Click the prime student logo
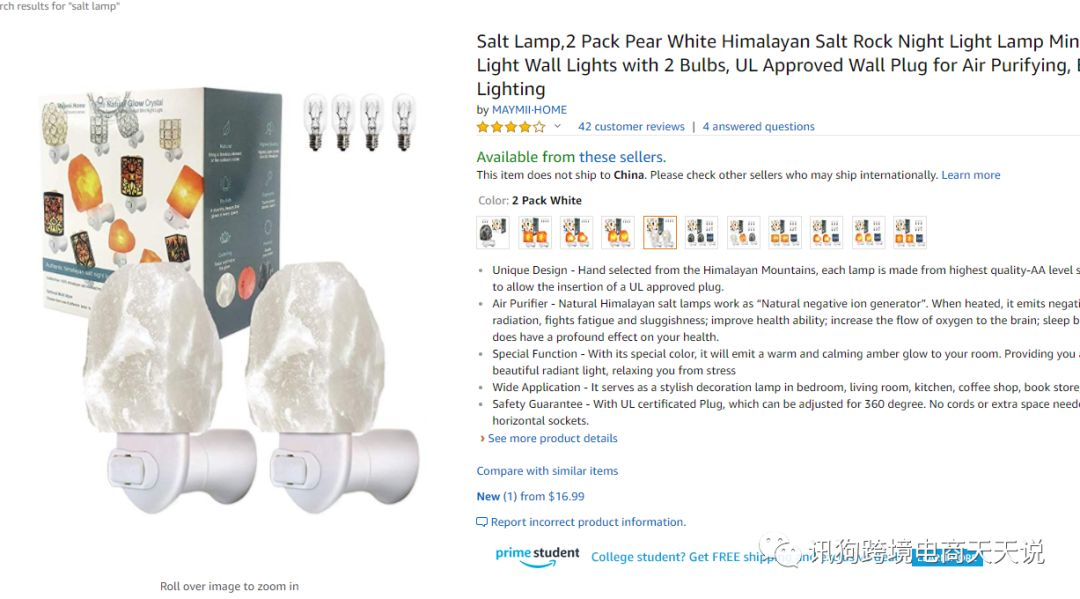Viewport: 1080px width, 599px height. [537, 556]
